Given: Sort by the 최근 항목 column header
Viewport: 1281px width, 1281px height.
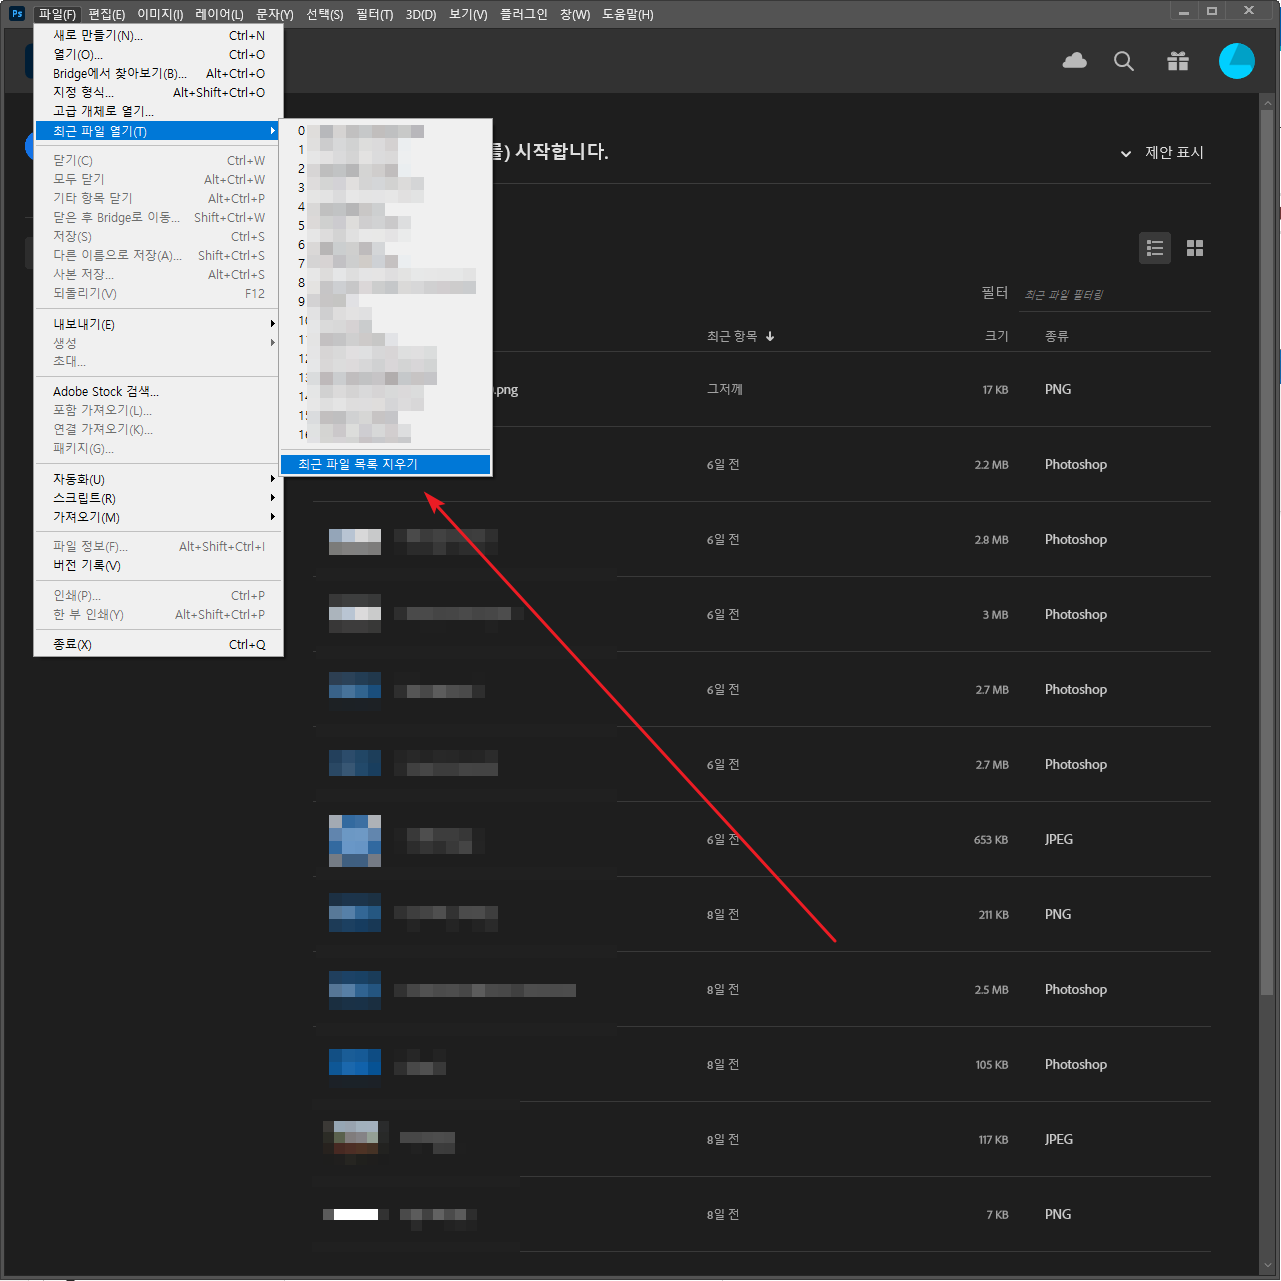Looking at the screenshot, I should click(x=732, y=336).
